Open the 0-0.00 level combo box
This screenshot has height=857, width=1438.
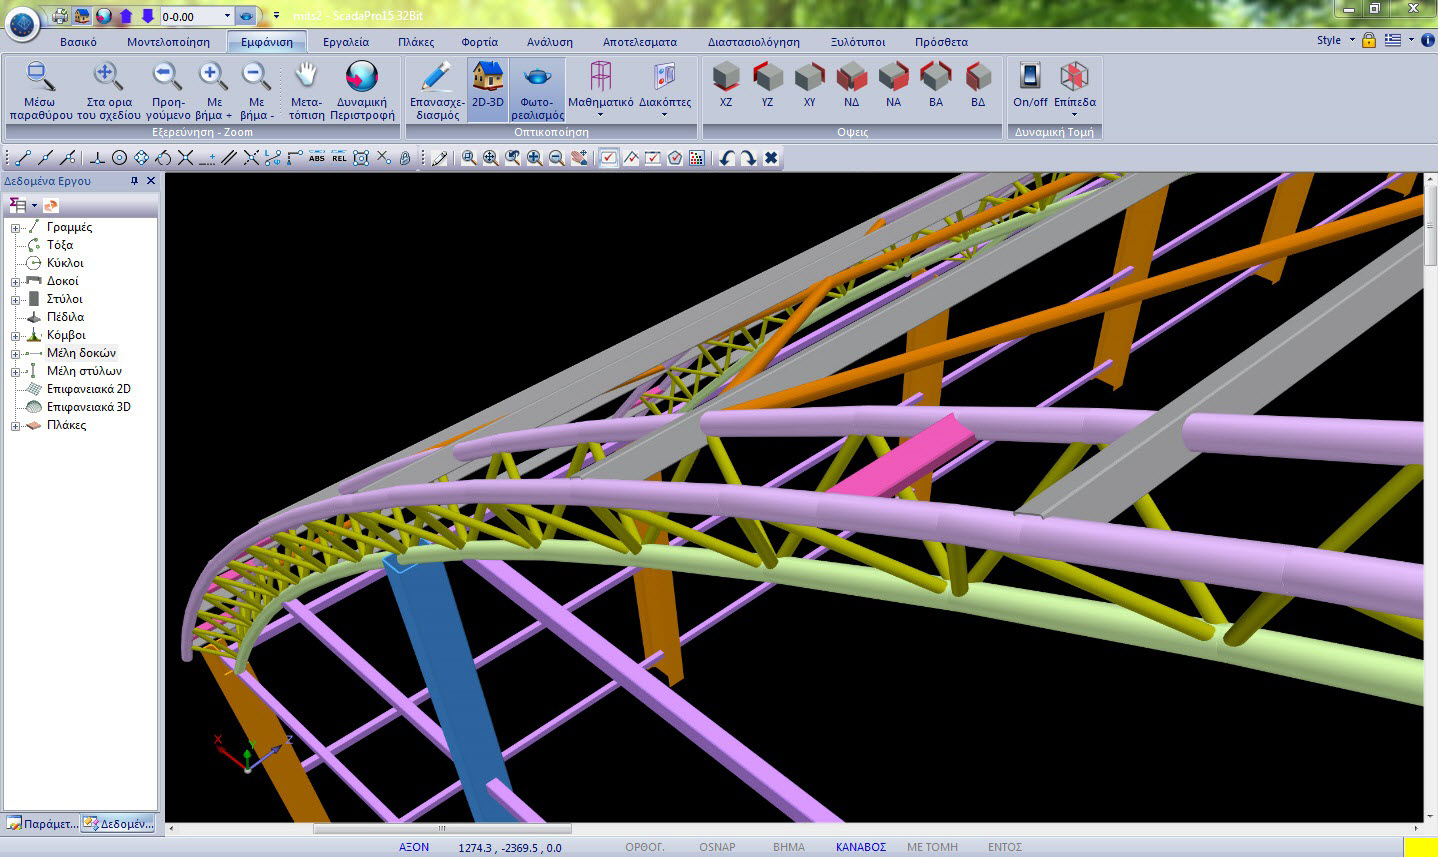click(x=196, y=16)
